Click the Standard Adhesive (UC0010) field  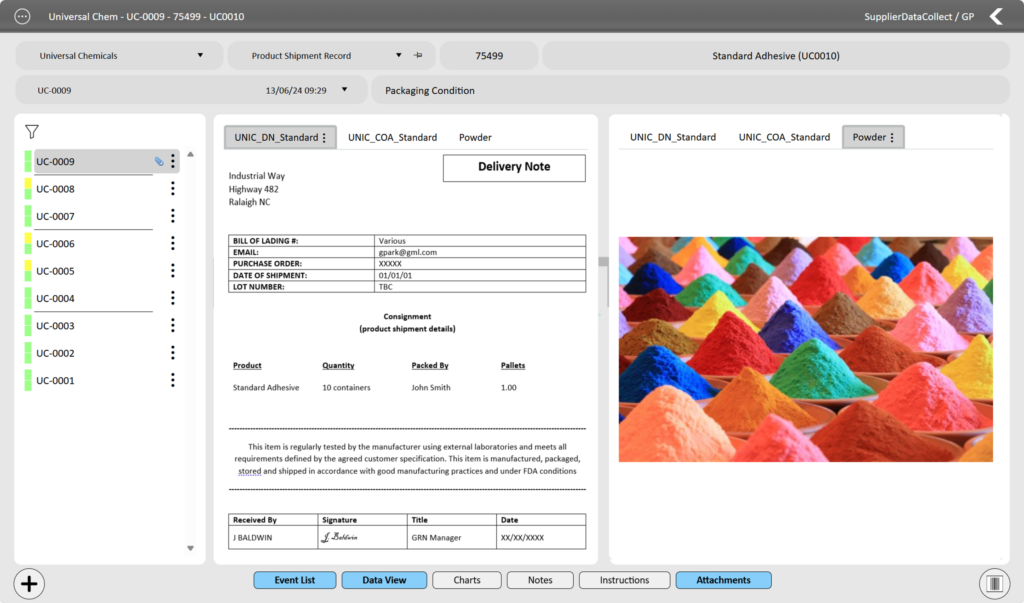pos(776,56)
